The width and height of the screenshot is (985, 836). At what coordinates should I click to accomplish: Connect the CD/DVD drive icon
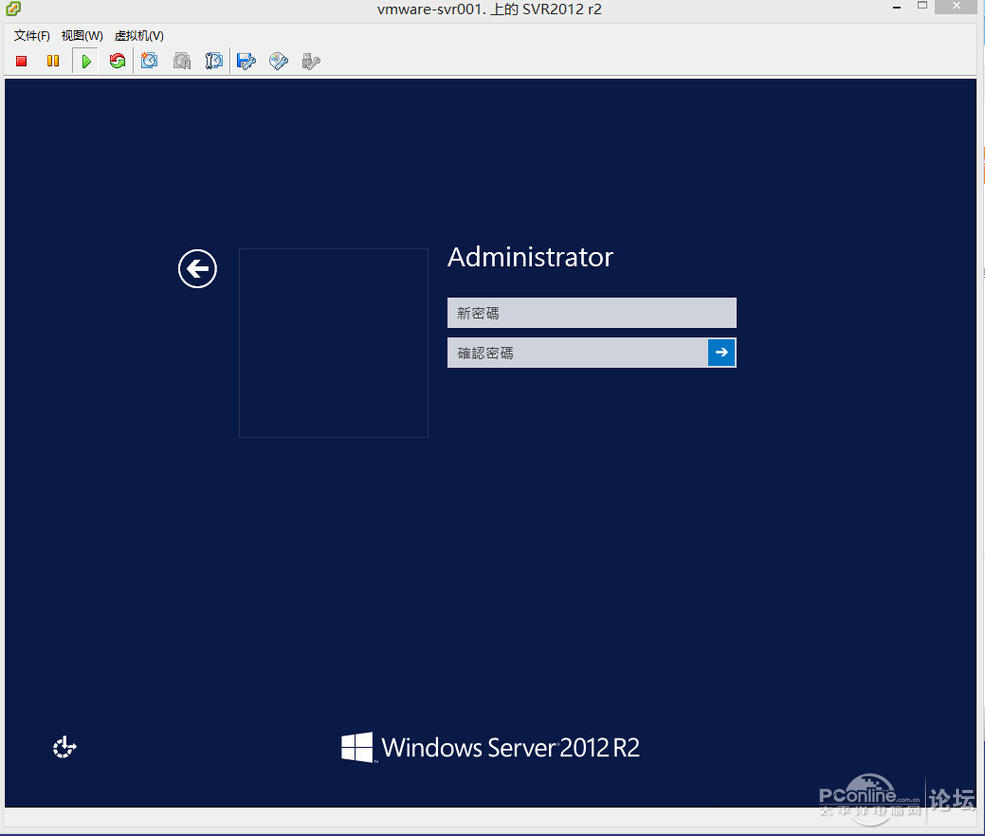coord(278,61)
